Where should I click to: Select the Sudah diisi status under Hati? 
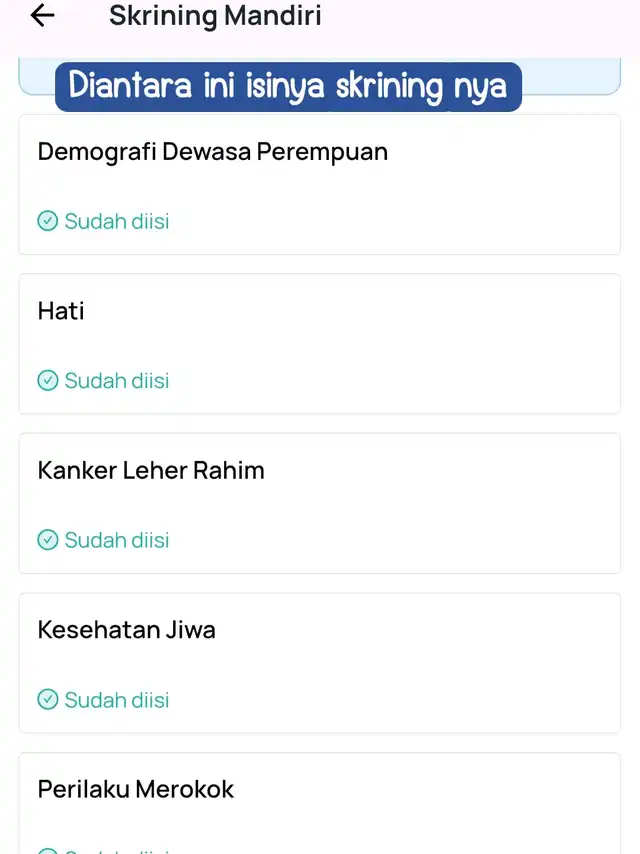coord(117,381)
